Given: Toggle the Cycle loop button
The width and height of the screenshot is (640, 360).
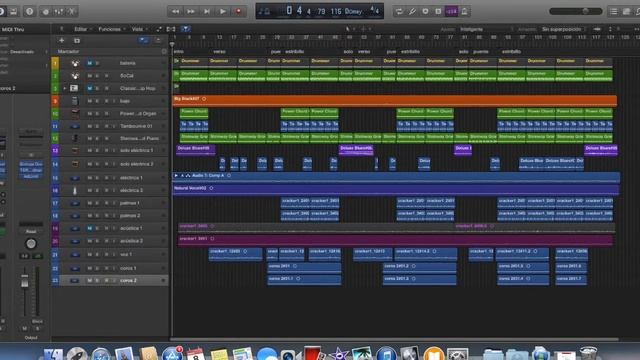Looking at the screenshot, I should point(399,11).
